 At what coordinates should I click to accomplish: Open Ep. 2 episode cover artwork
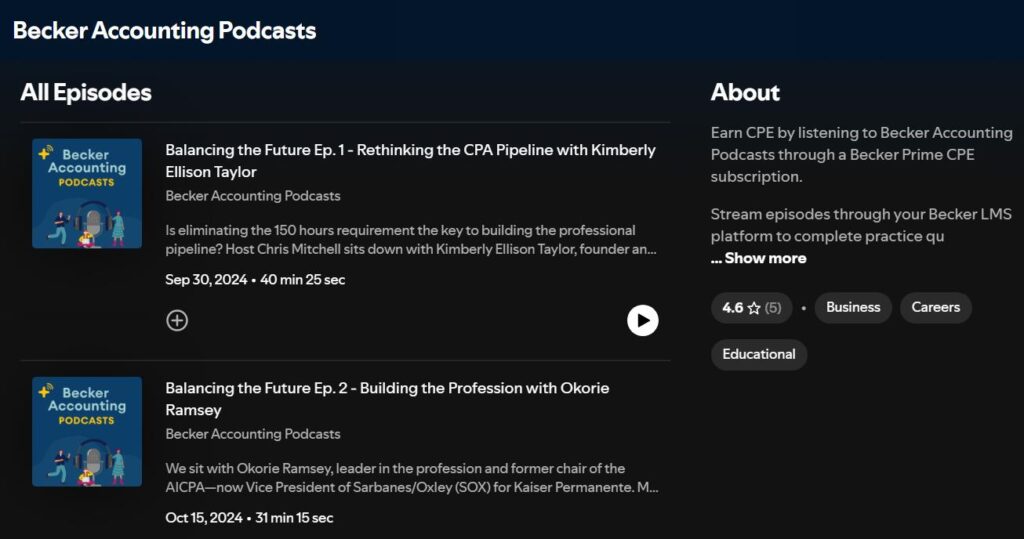[x=87, y=431]
